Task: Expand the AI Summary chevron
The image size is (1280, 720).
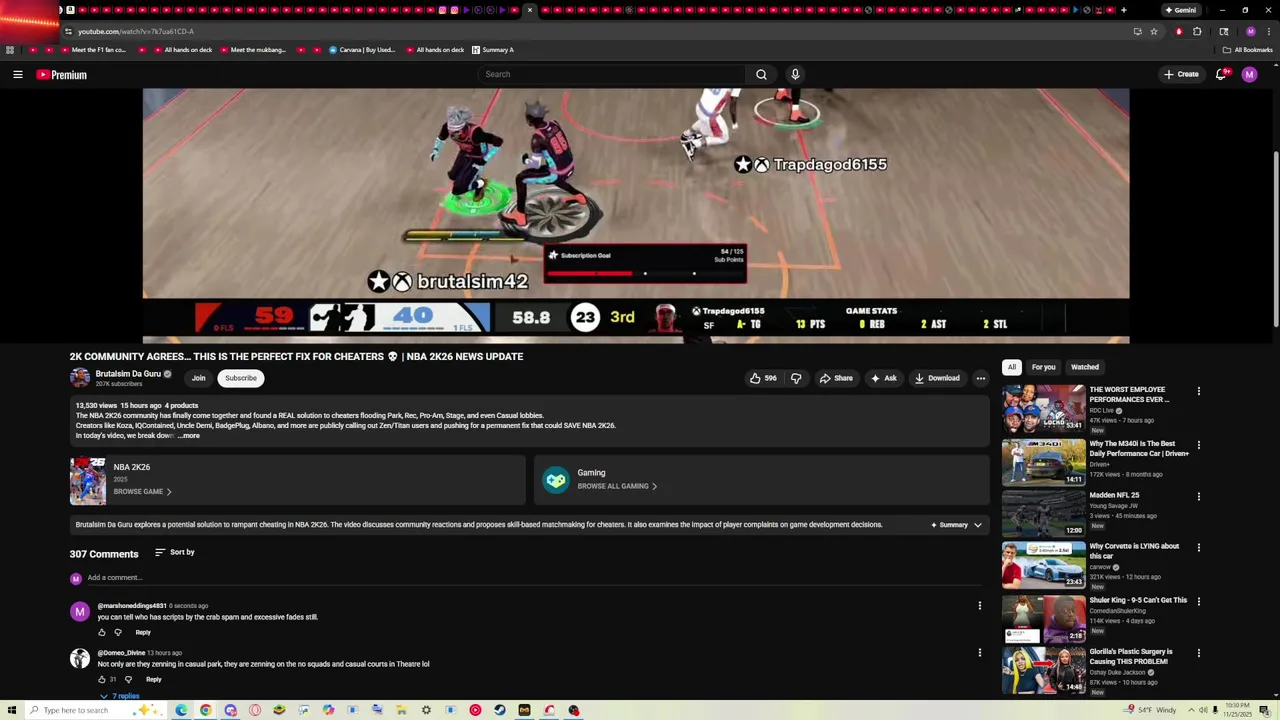Action: coord(978,525)
